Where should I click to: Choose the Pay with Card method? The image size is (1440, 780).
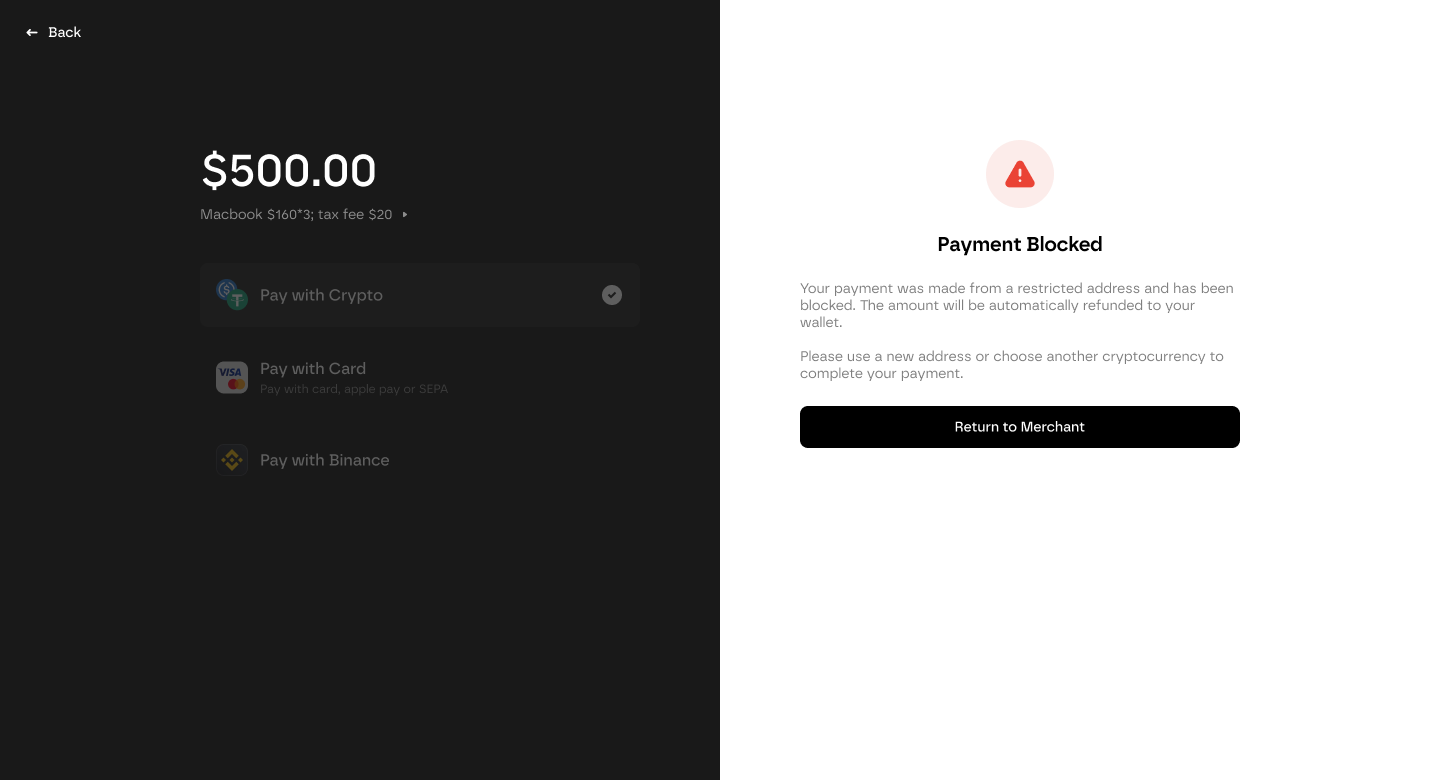tap(420, 377)
